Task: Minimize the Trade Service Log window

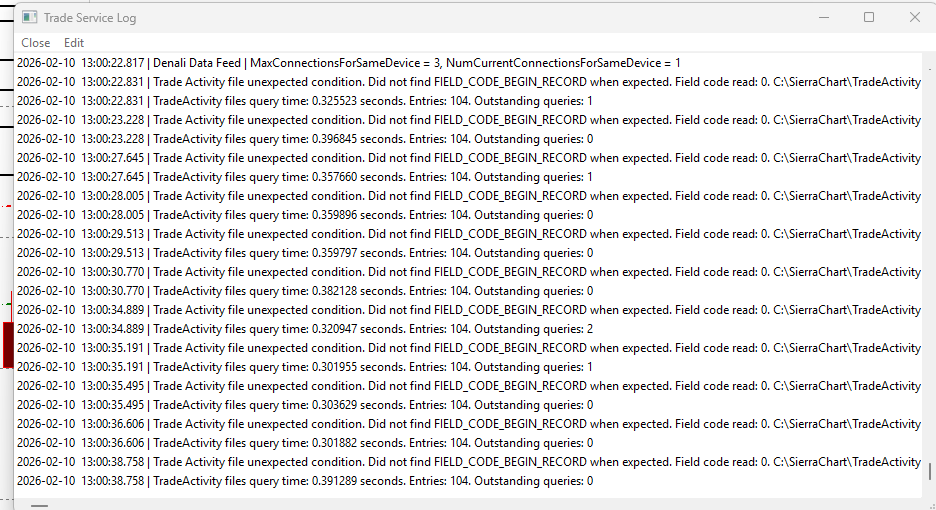Action: 824,18
